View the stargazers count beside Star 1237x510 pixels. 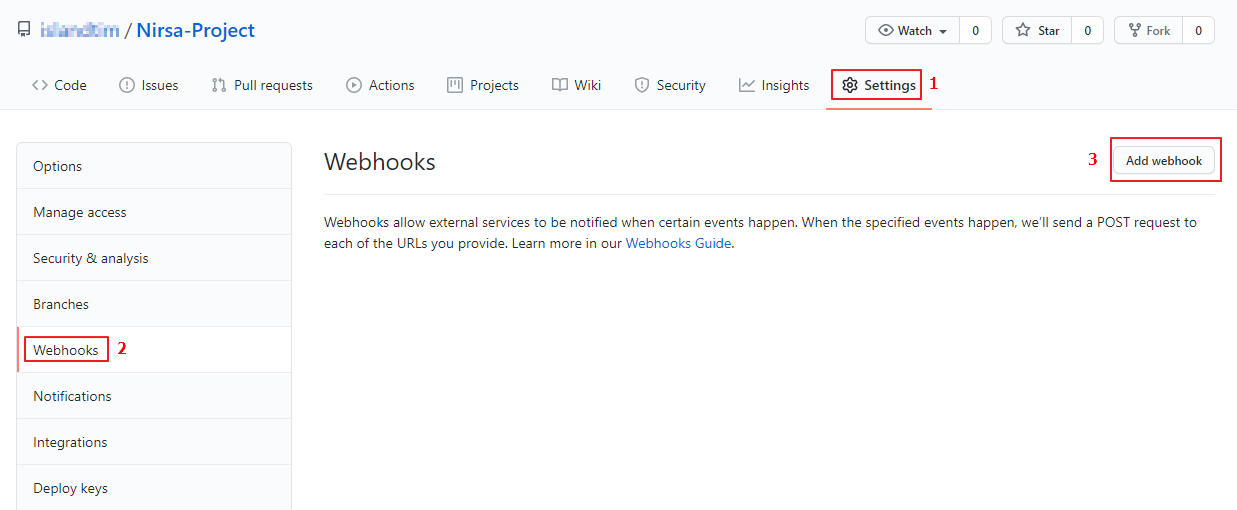[1087, 30]
